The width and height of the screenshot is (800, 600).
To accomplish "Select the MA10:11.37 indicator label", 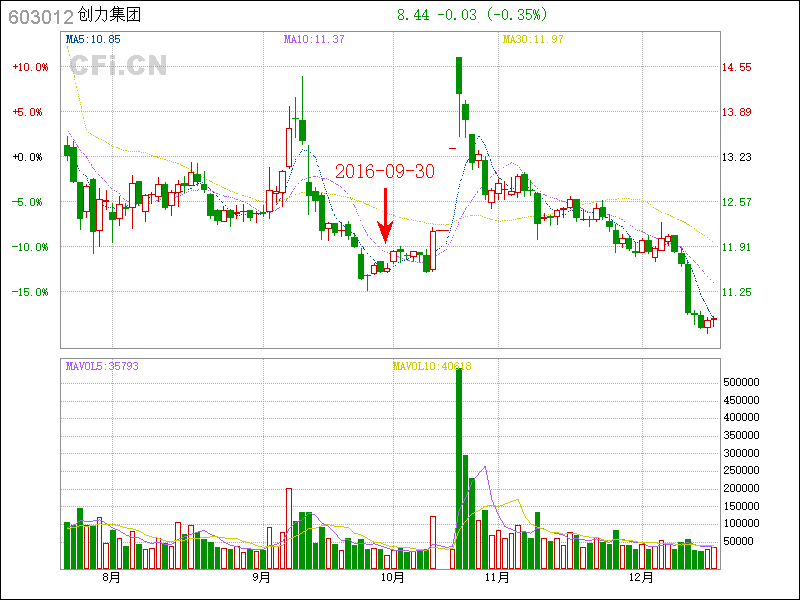I will 314,39.
